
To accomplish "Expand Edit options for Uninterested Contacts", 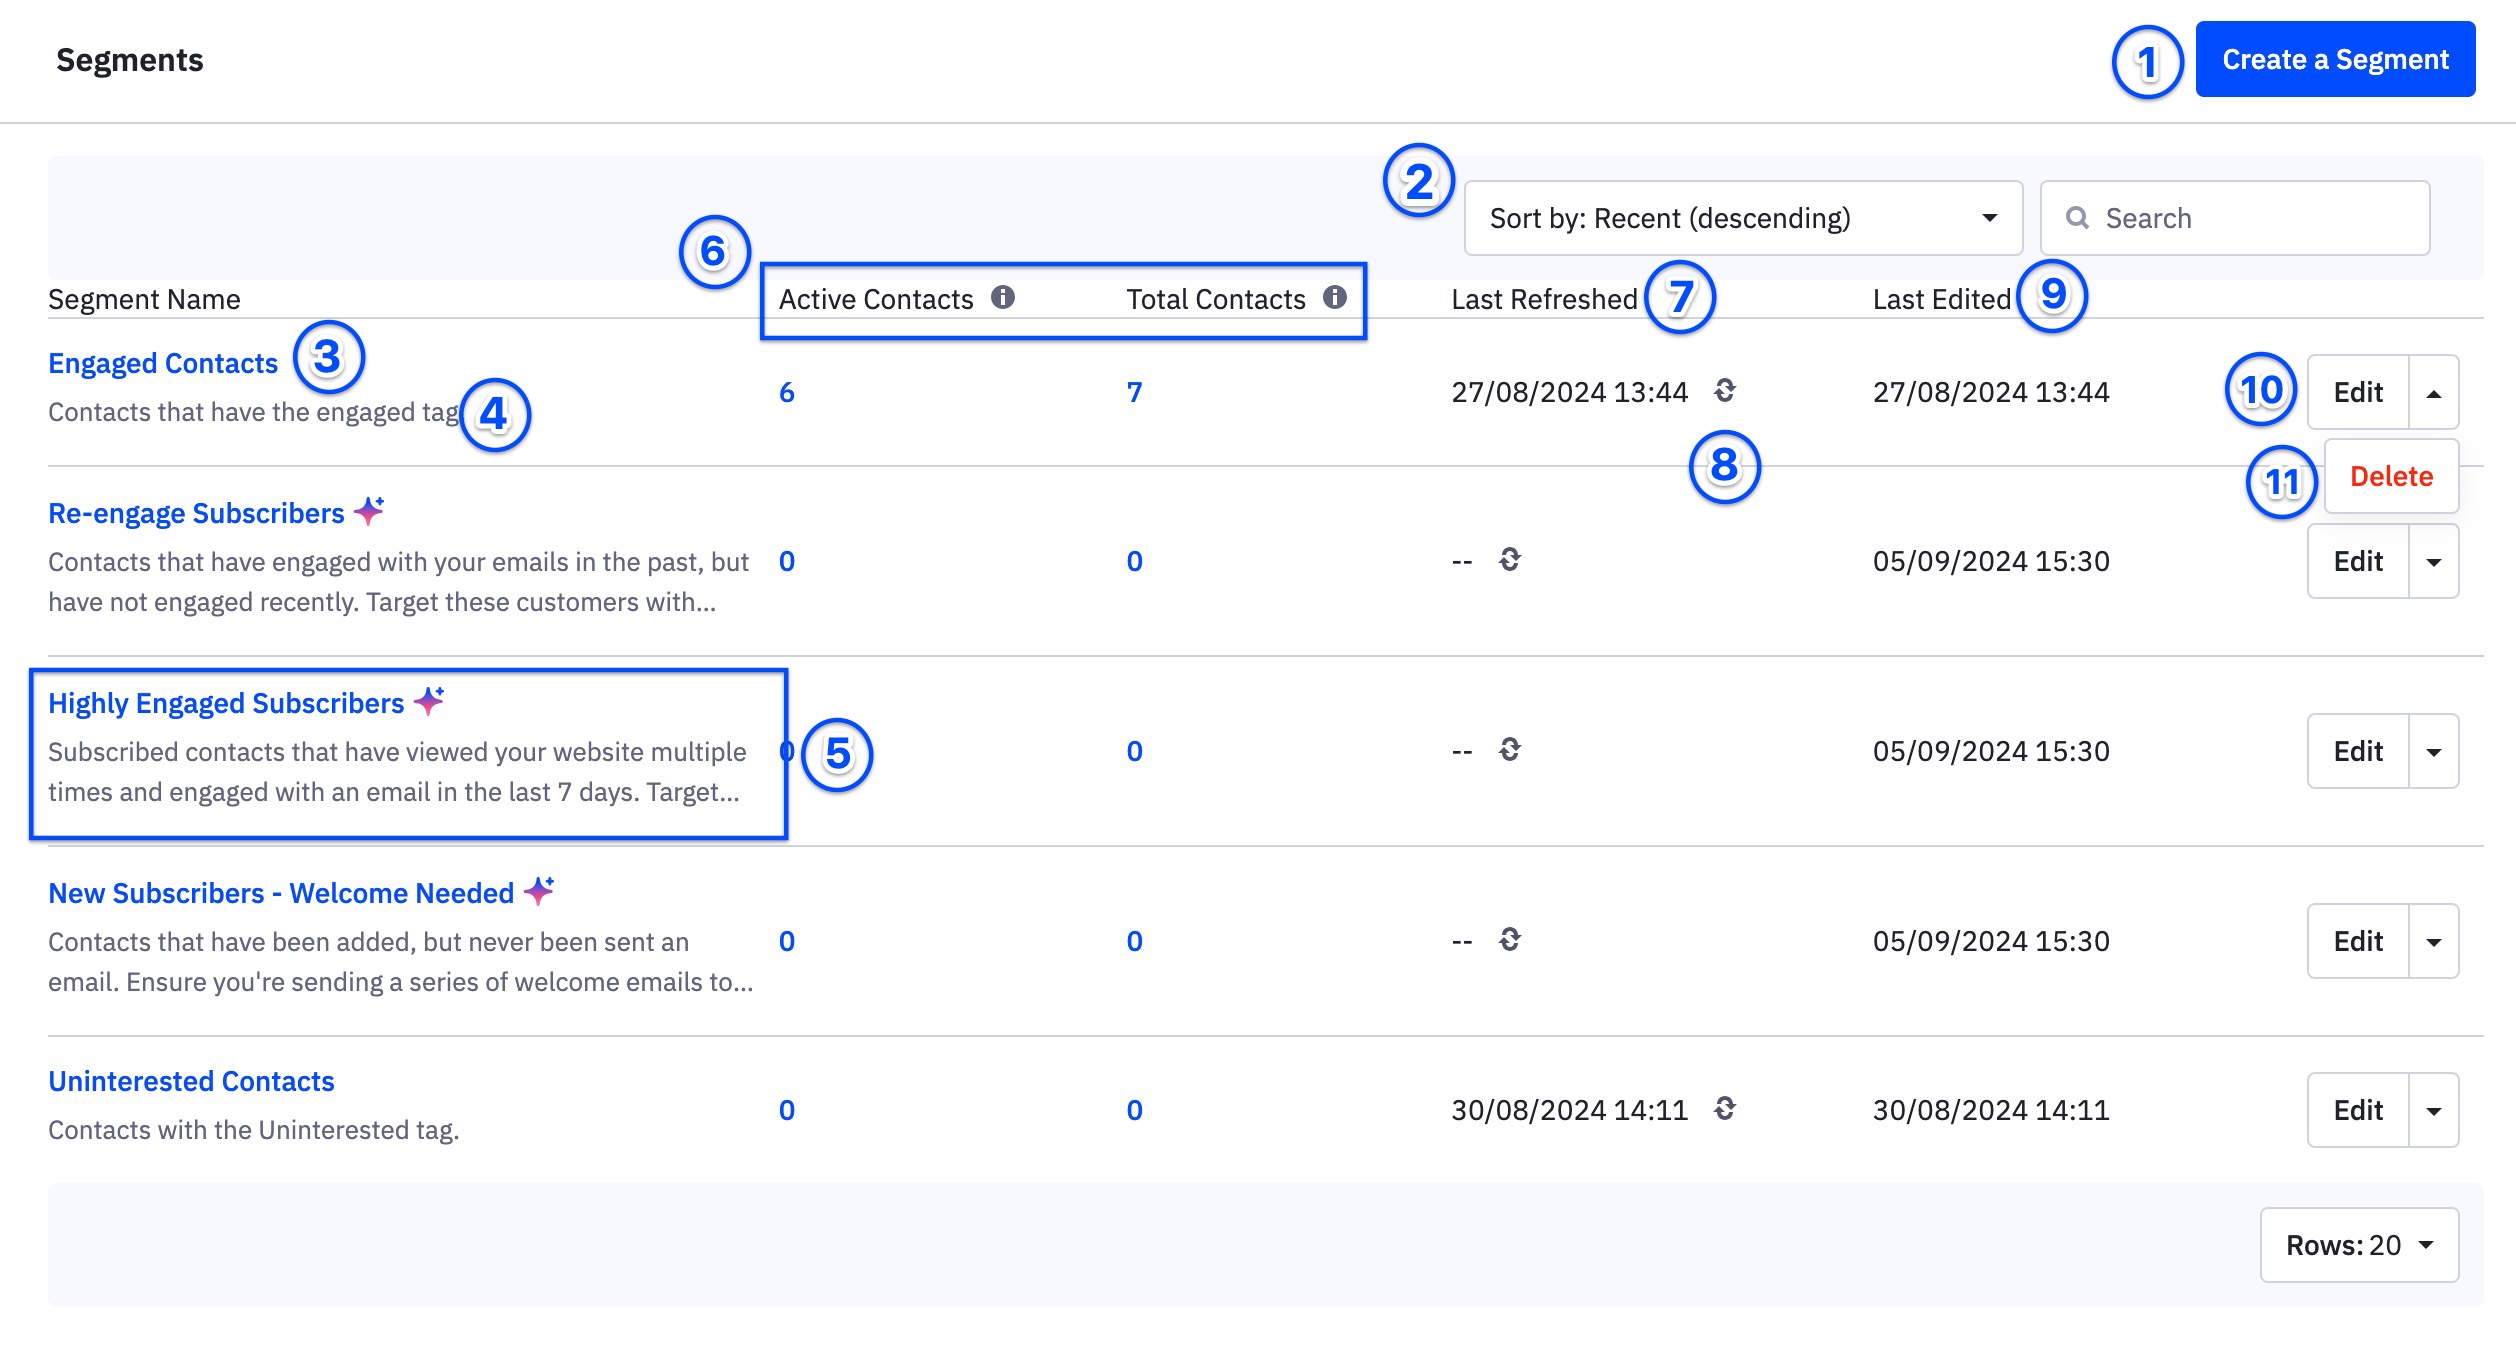I will tap(2433, 1111).
